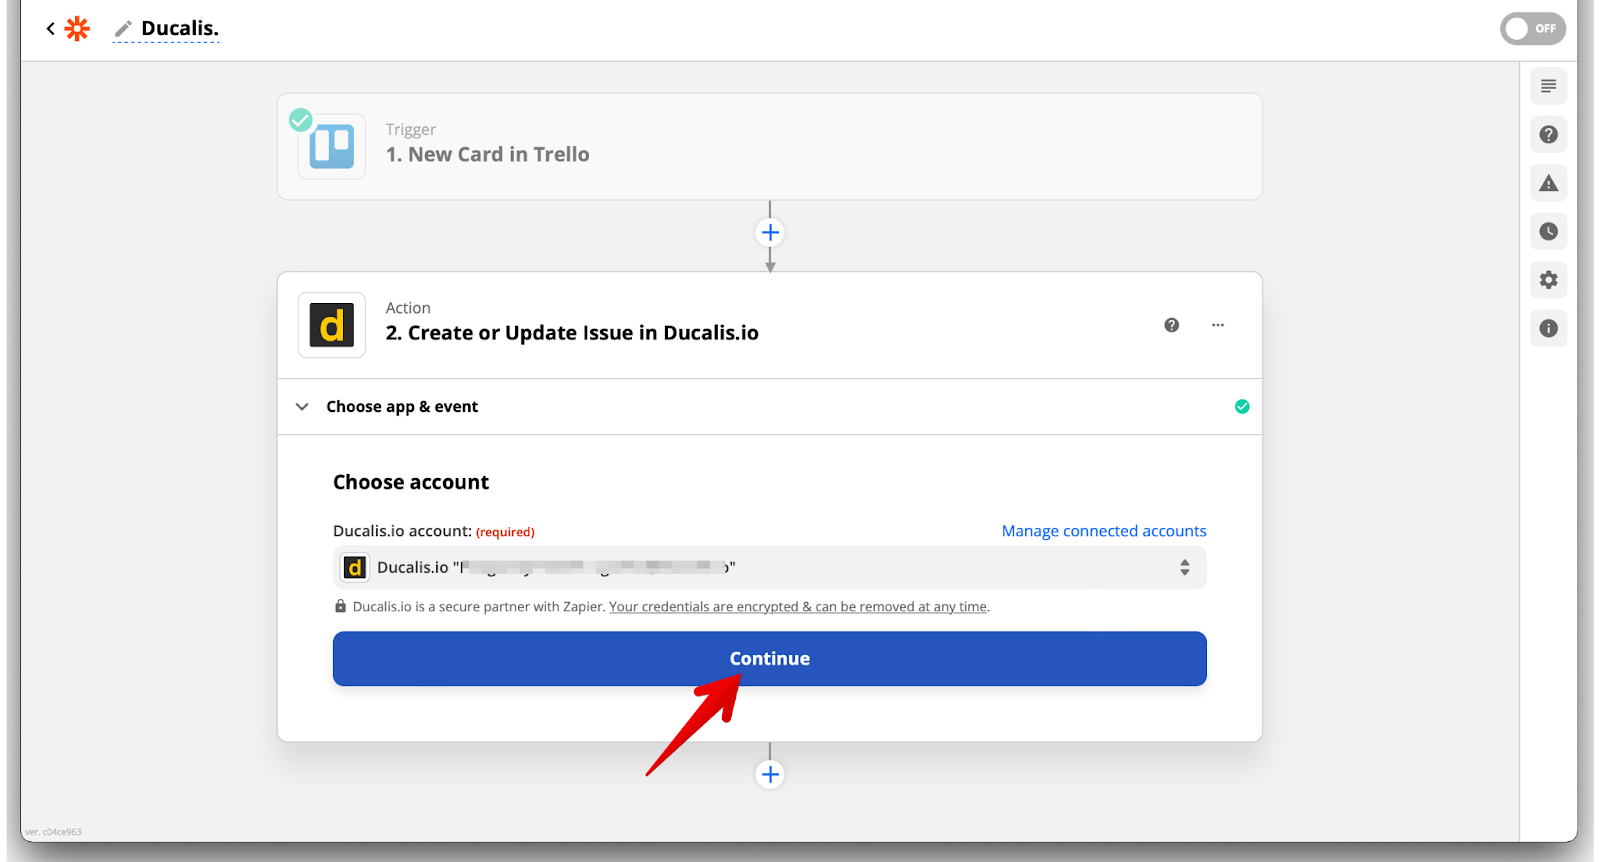The width and height of the screenshot is (1600, 862).
Task: Add a new step below the action
Action: tap(770, 774)
